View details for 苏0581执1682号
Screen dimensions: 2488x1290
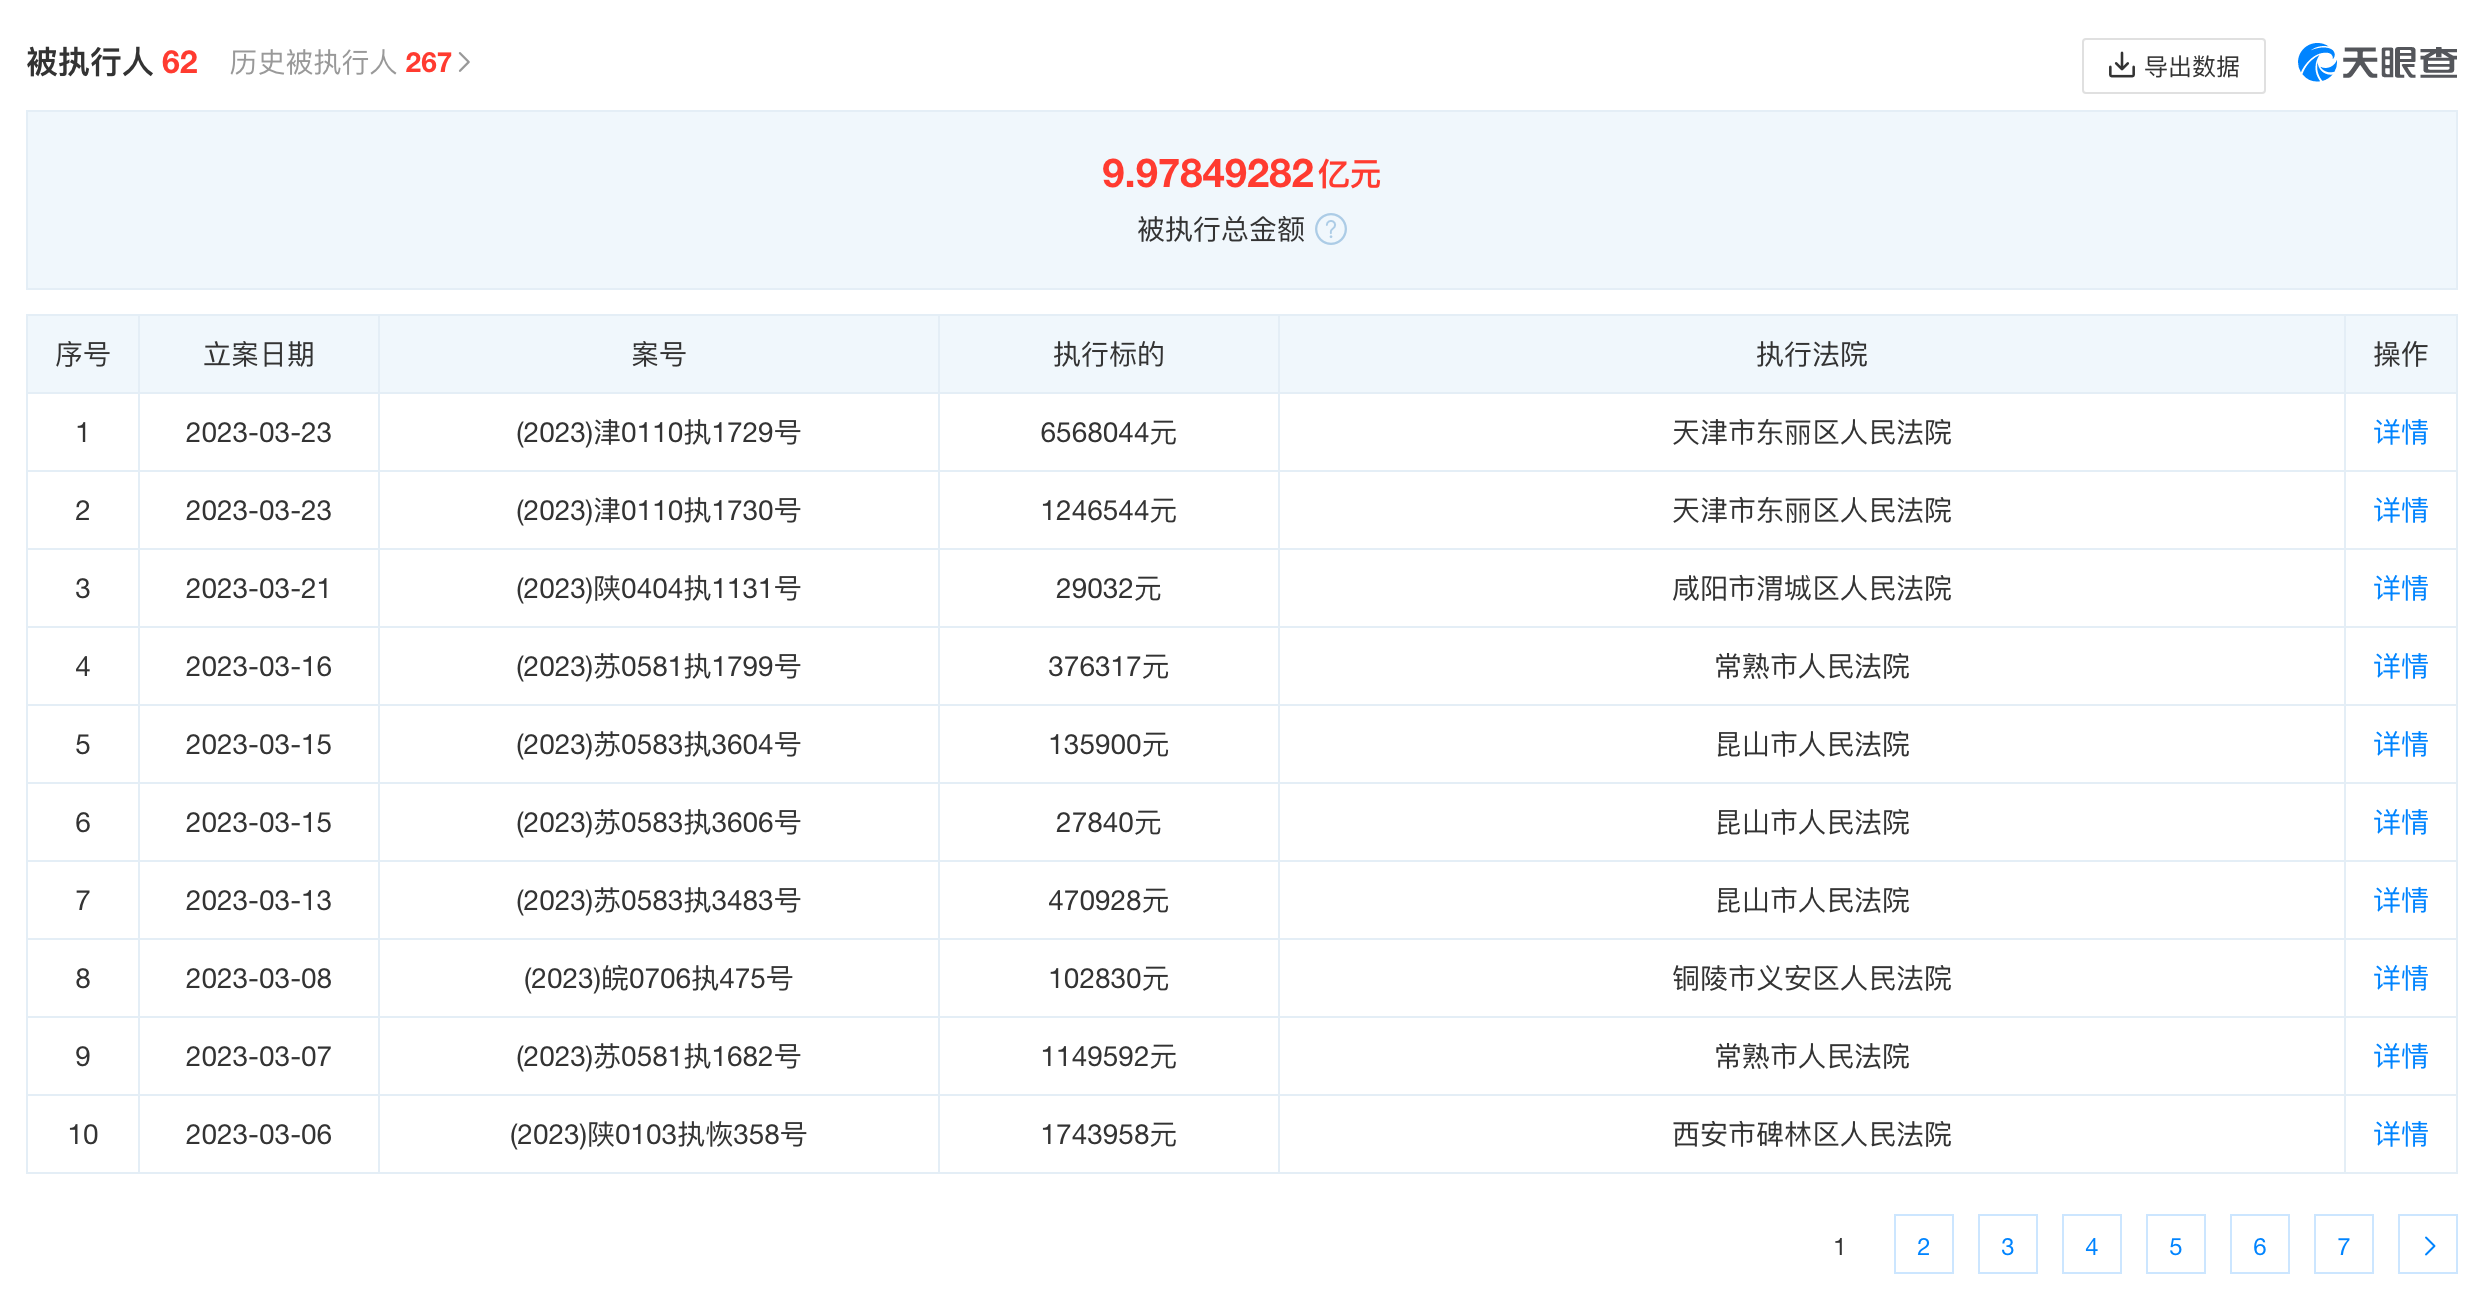tap(2400, 1057)
